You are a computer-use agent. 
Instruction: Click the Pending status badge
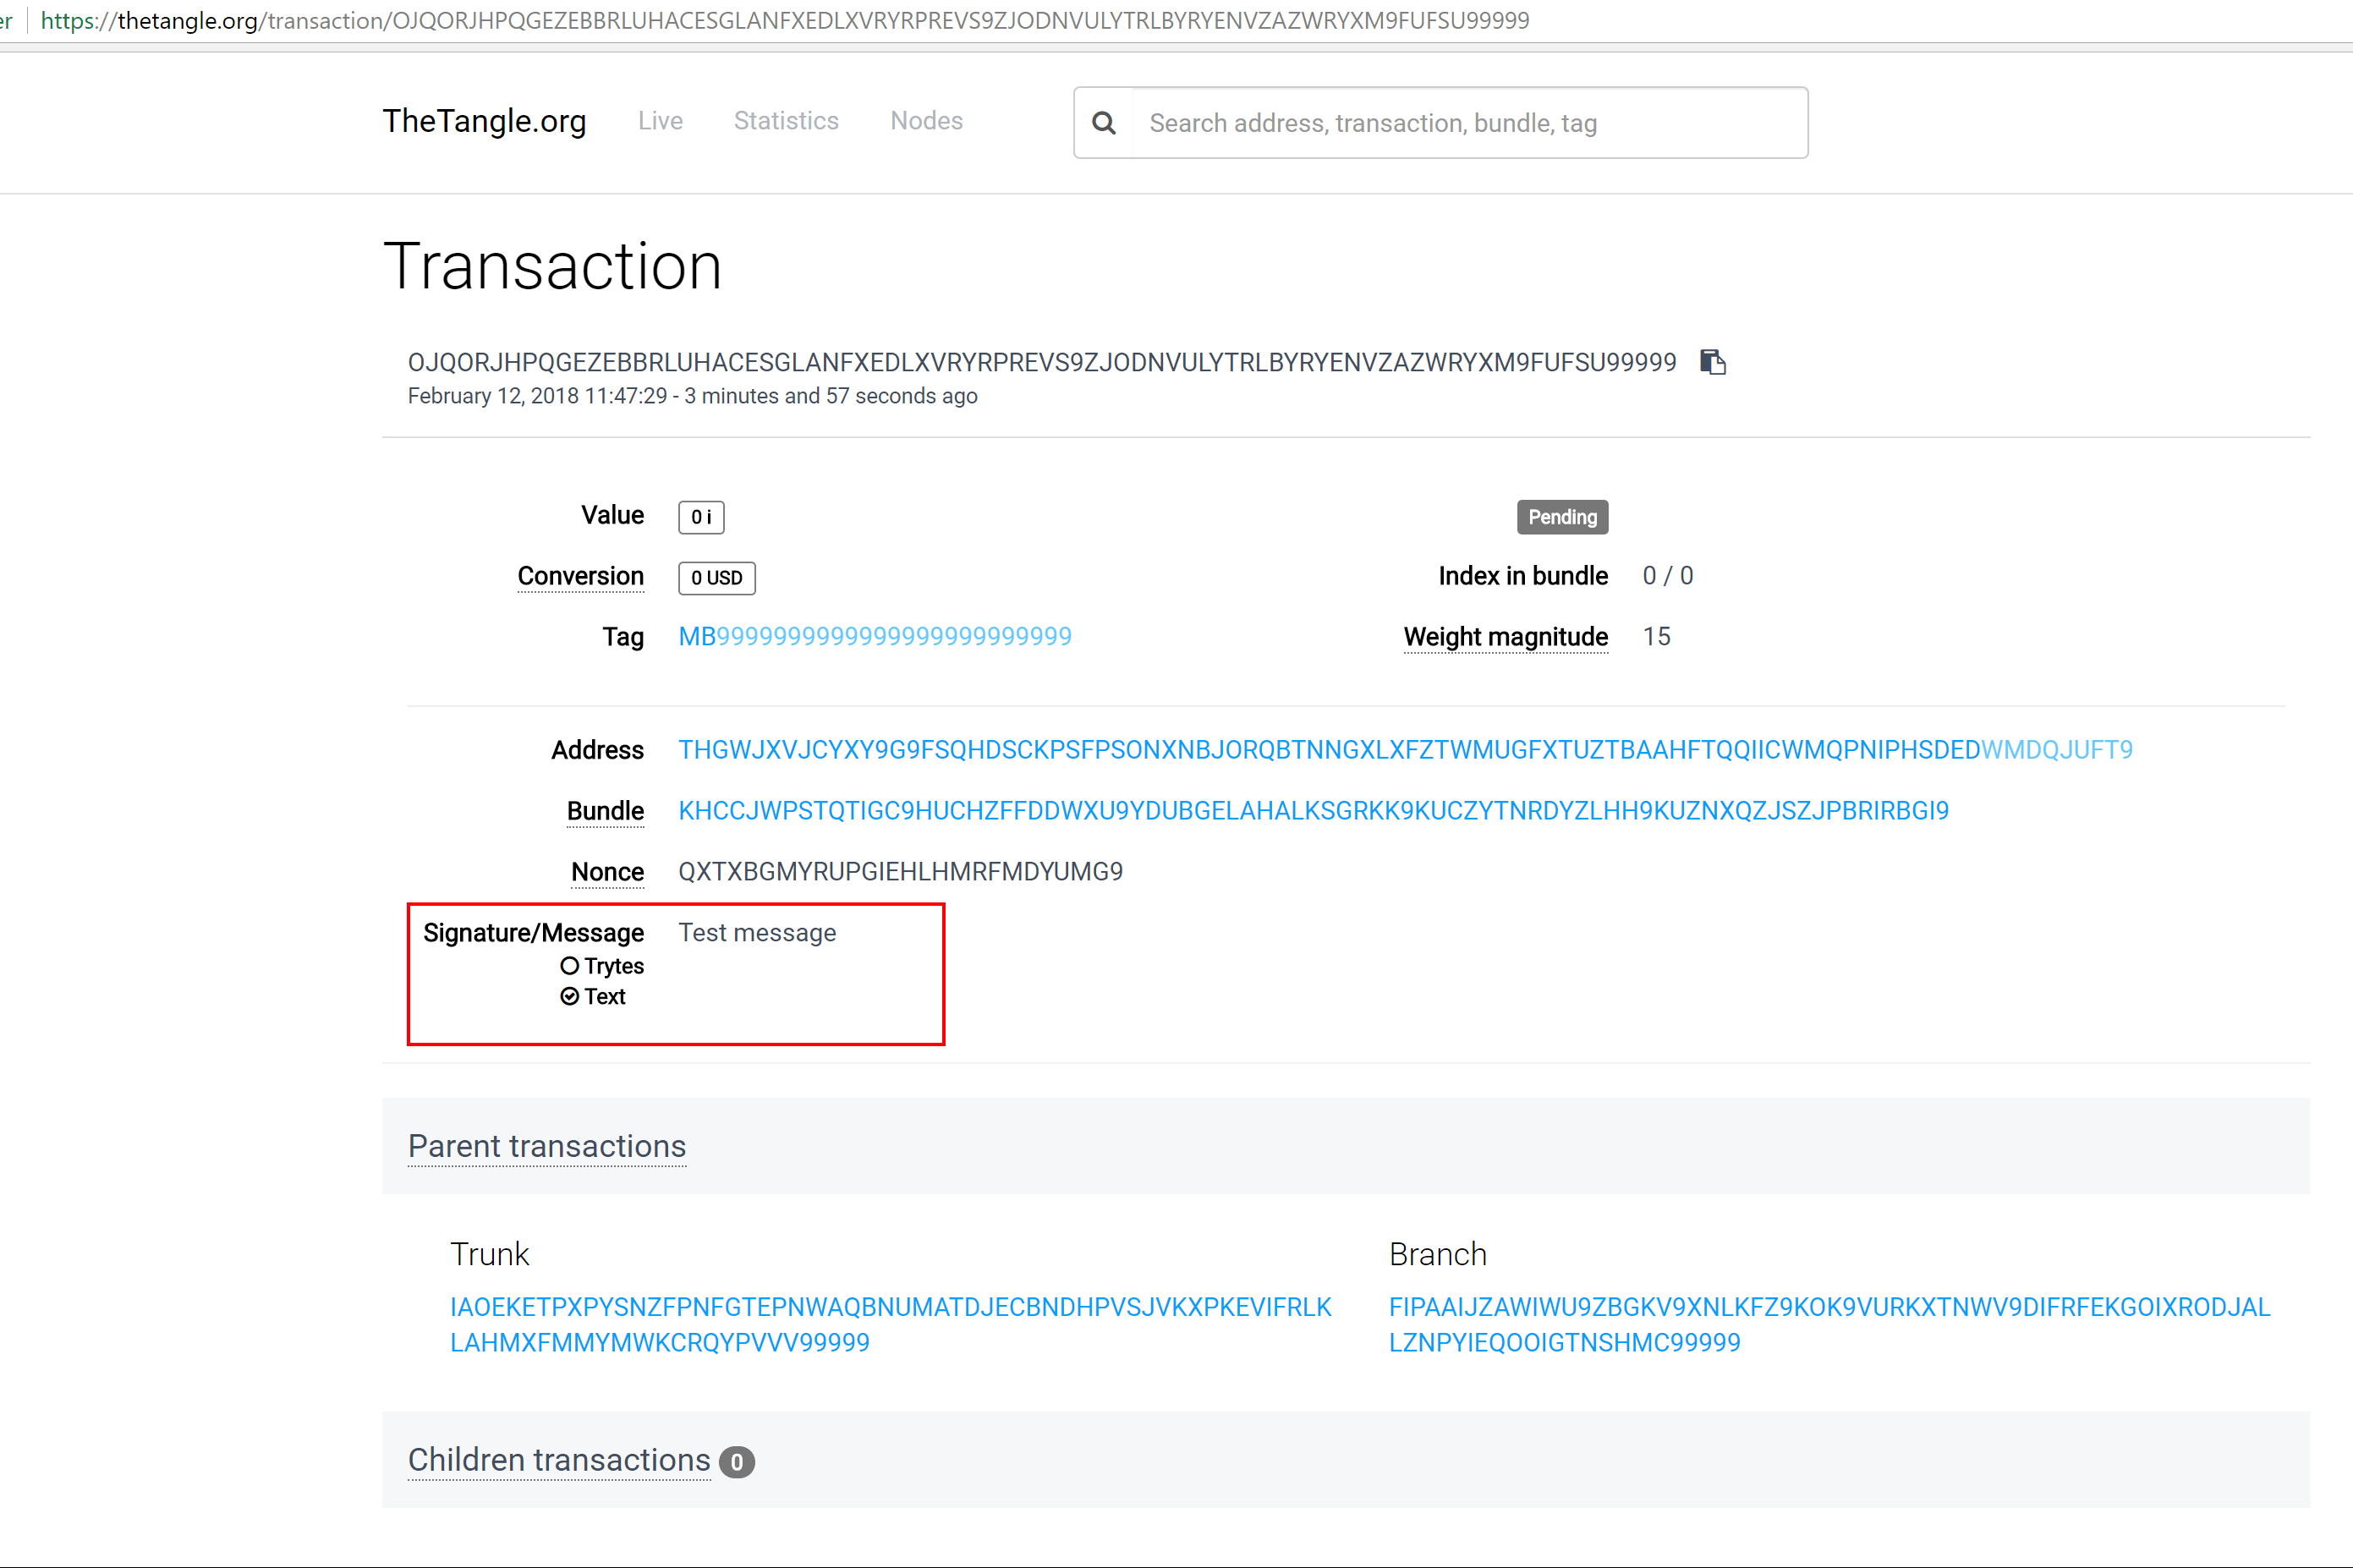tap(1562, 517)
